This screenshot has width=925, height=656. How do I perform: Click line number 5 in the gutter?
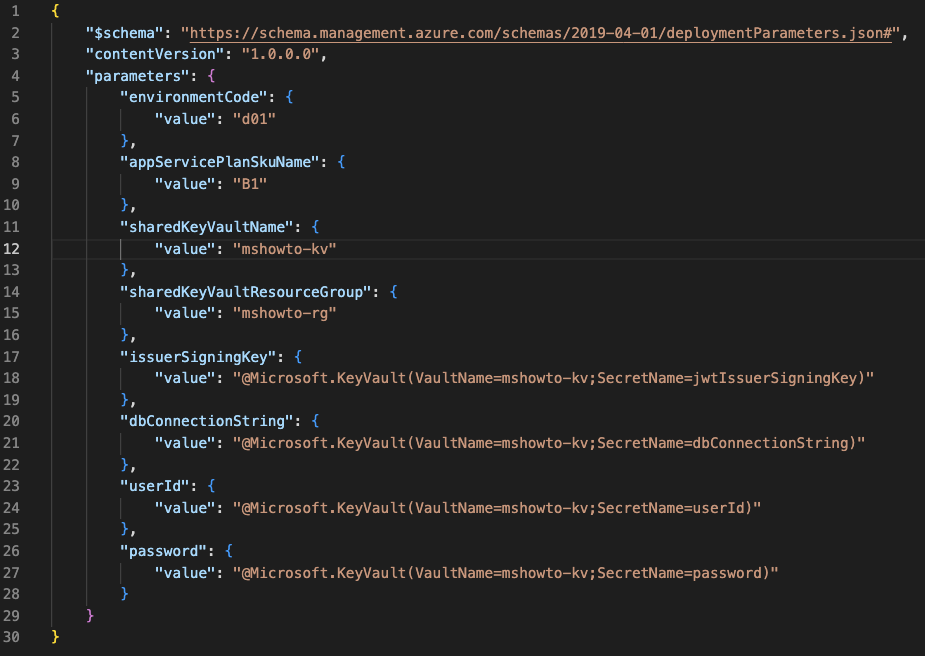coord(15,97)
